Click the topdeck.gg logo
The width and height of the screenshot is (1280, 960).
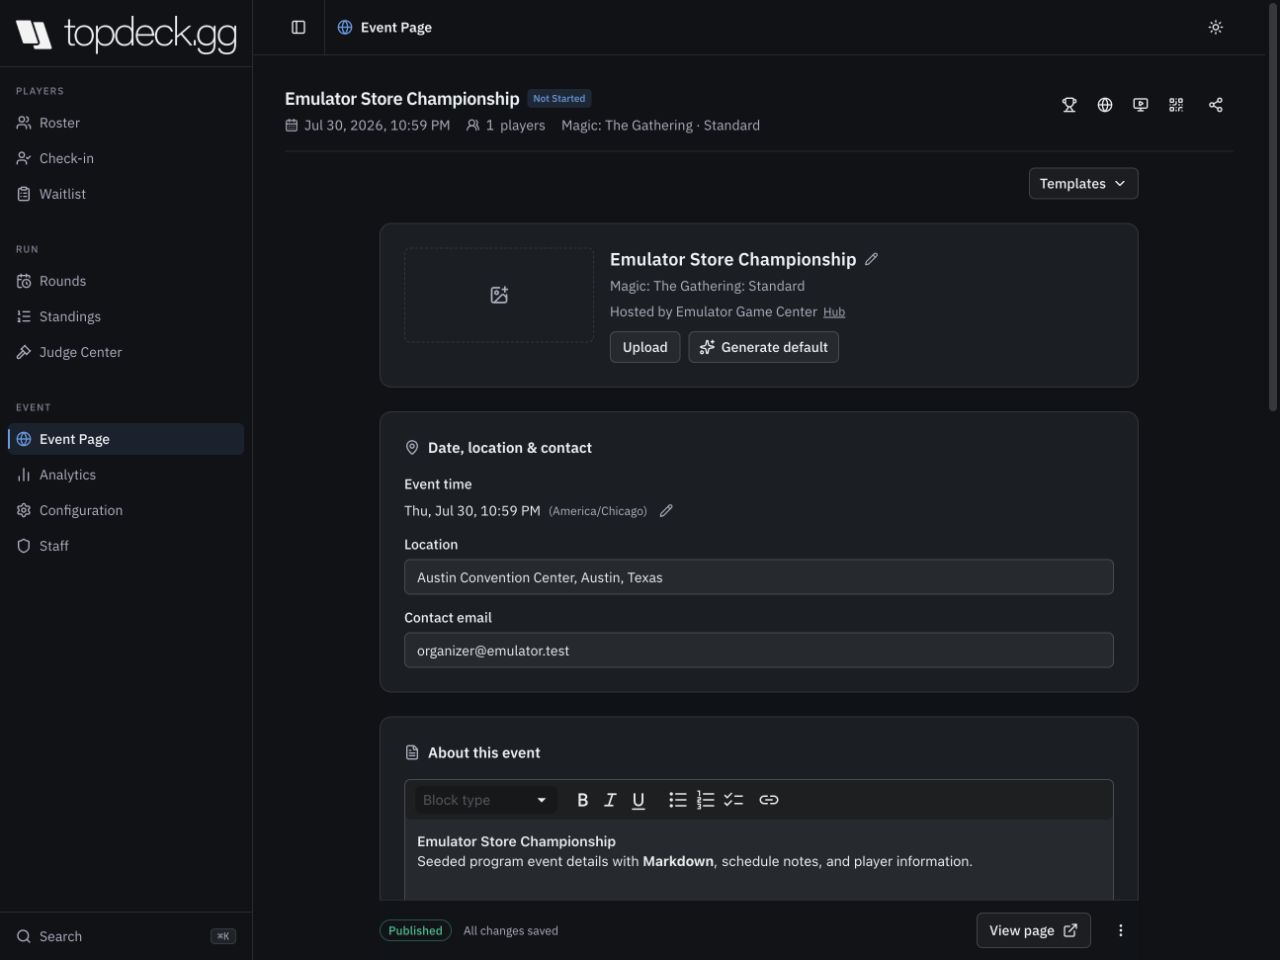click(126, 34)
